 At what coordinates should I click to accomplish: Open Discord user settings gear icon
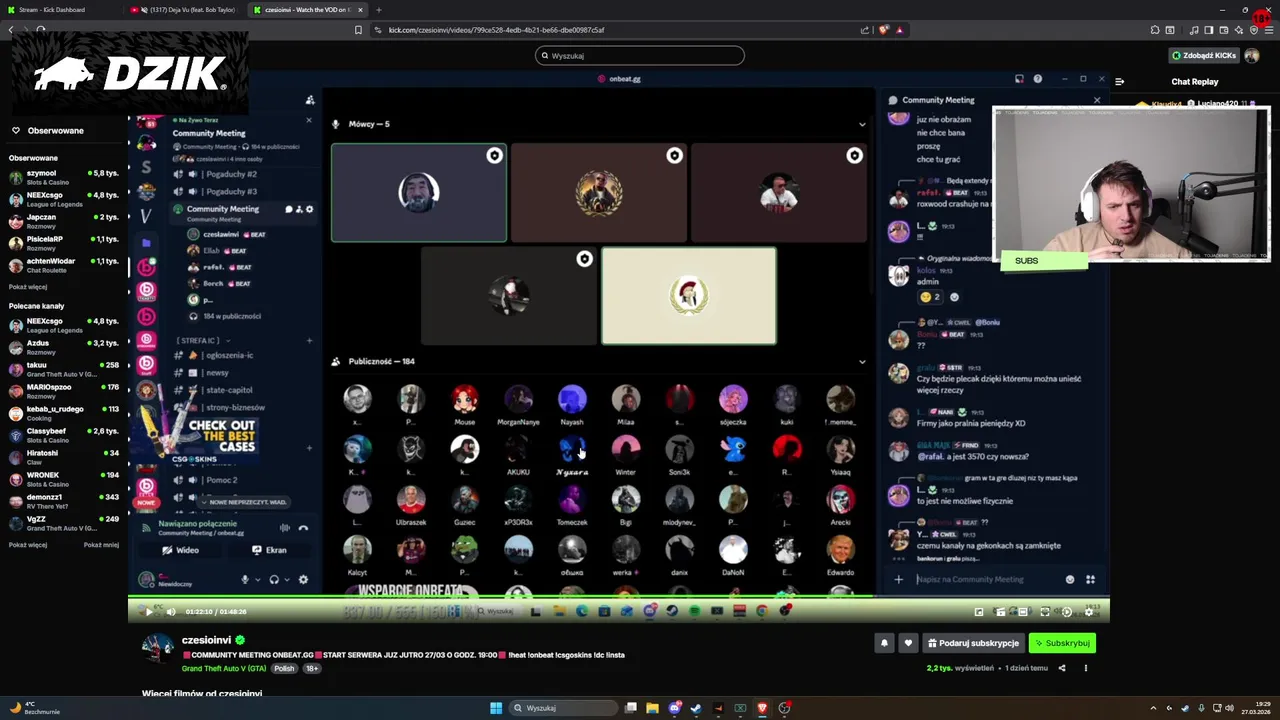303,579
